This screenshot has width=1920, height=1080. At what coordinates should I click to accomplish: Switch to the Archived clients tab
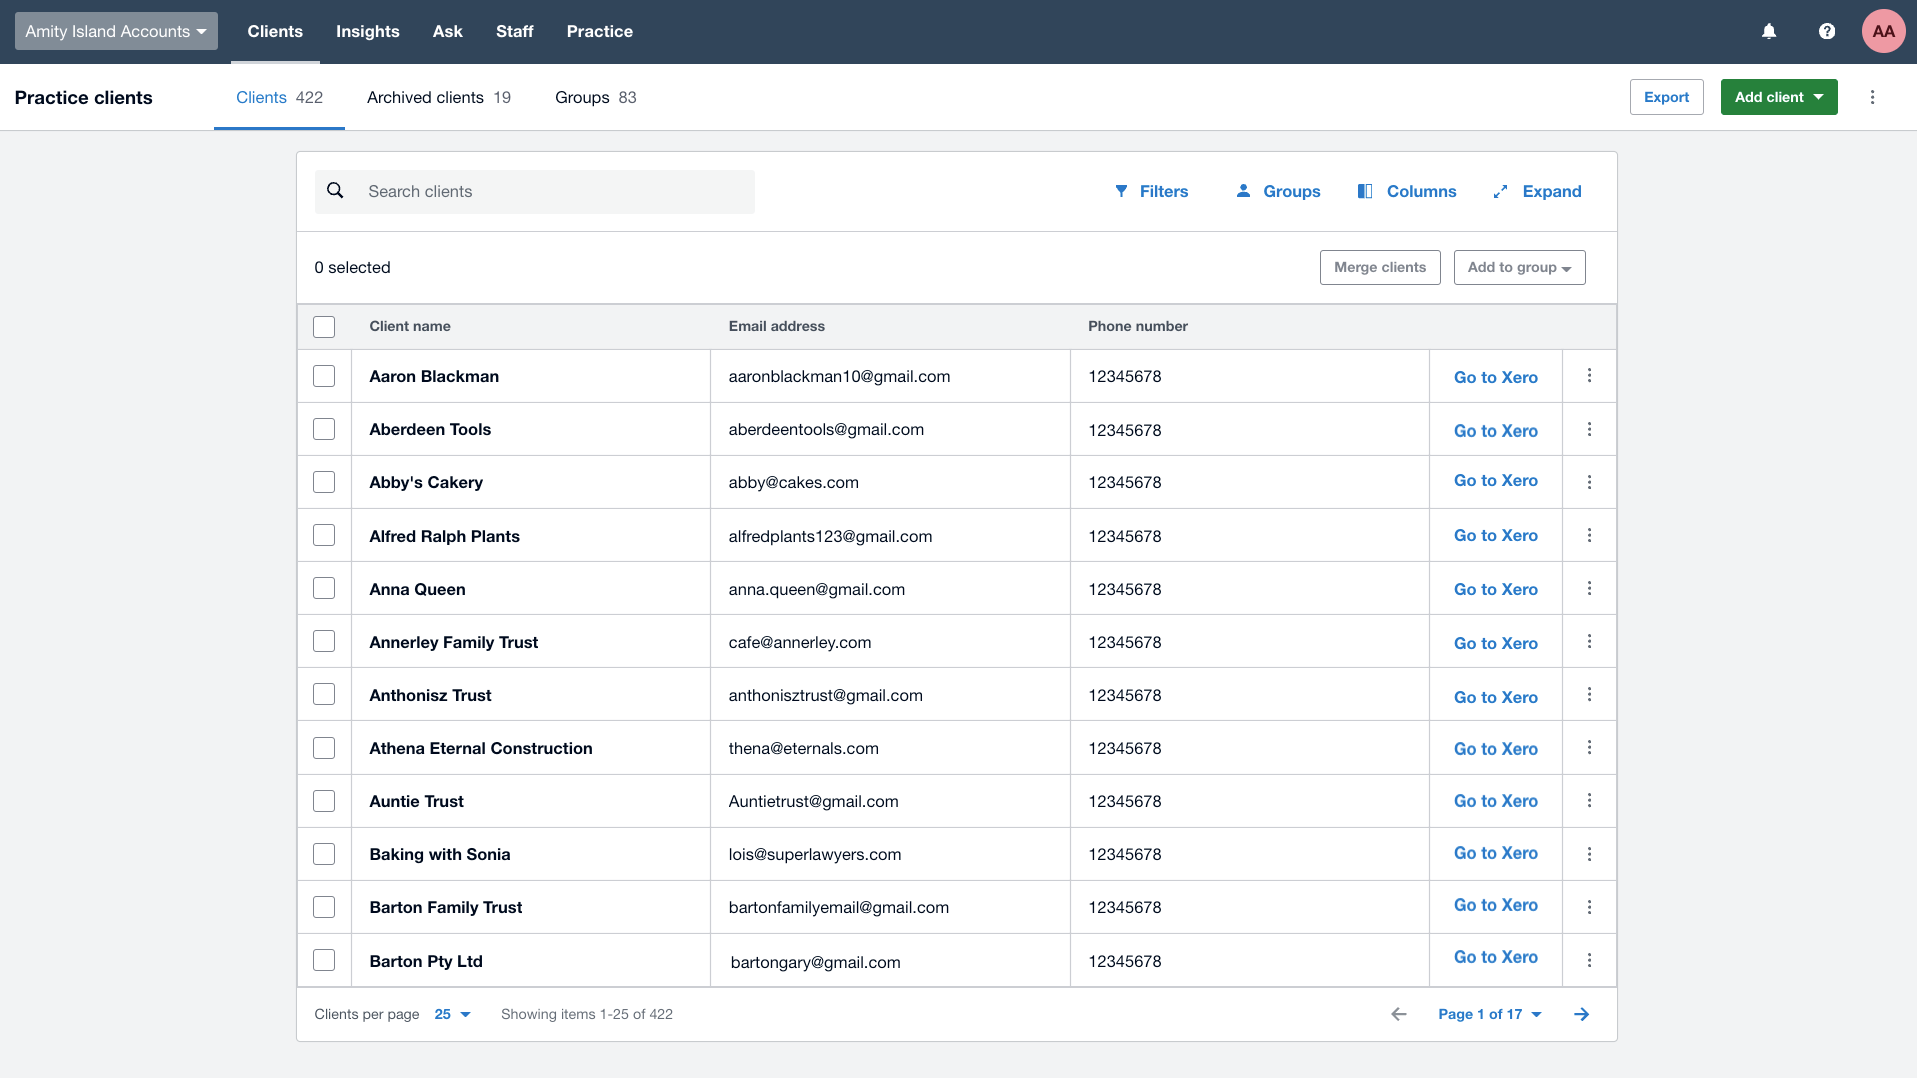coord(424,97)
